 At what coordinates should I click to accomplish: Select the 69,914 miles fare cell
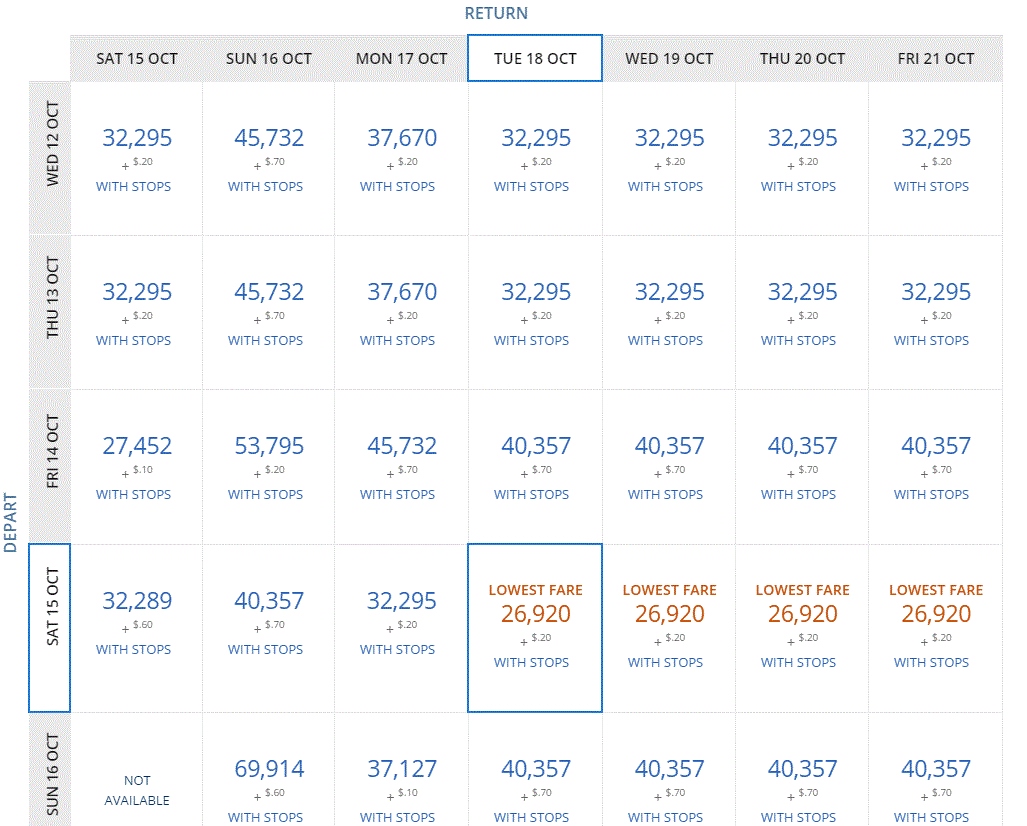pos(269,769)
